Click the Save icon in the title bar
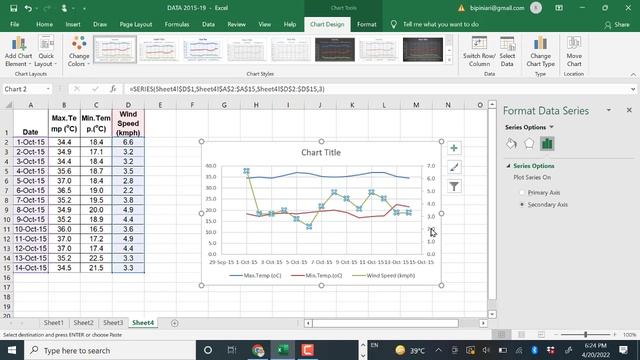The width and height of the screenshot is (640, 360). [x=13, y=8]
